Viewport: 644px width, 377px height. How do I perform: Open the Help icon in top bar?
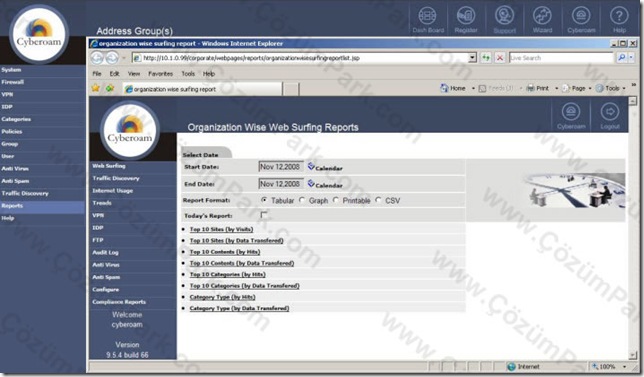click(x=619, y=16)
